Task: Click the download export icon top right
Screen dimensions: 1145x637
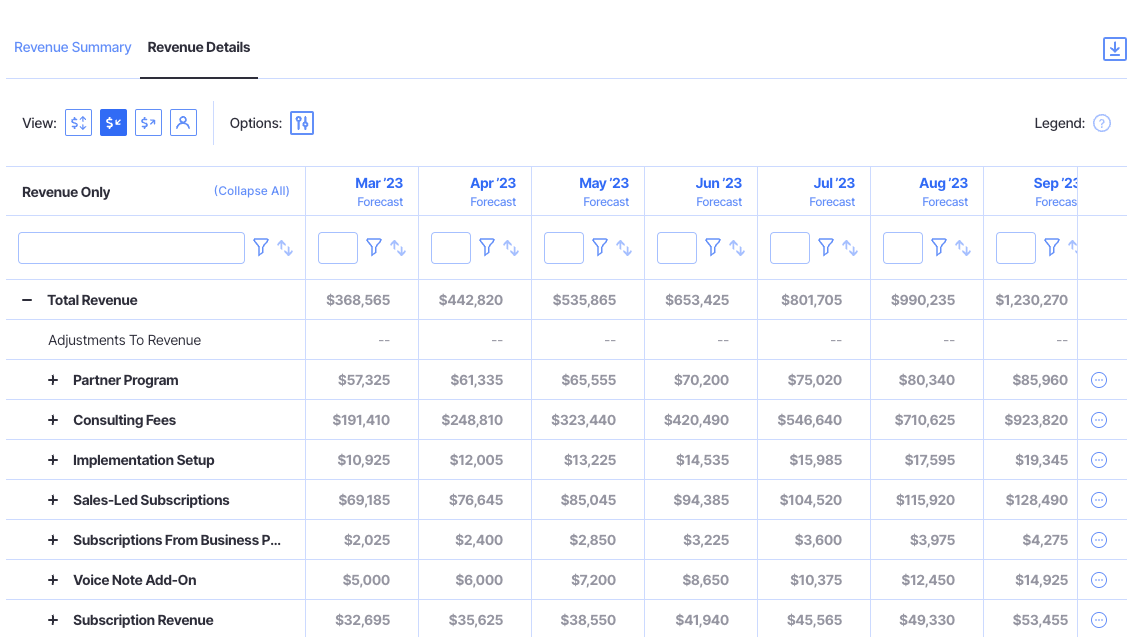Action: click(x=1114, y=48)
